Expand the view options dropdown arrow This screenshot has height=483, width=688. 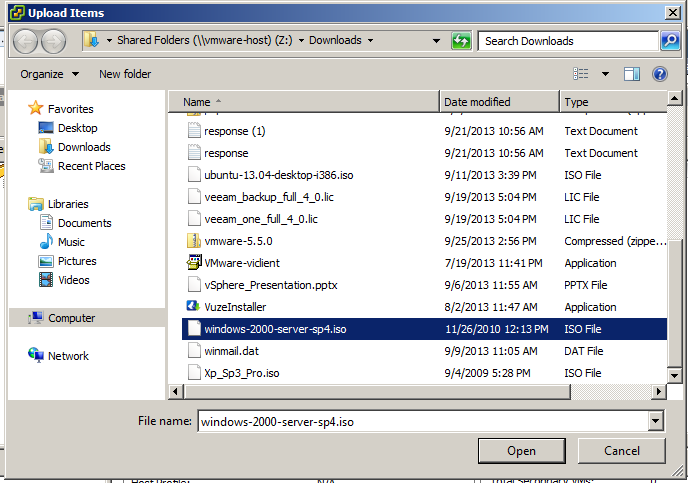[605, 74]
